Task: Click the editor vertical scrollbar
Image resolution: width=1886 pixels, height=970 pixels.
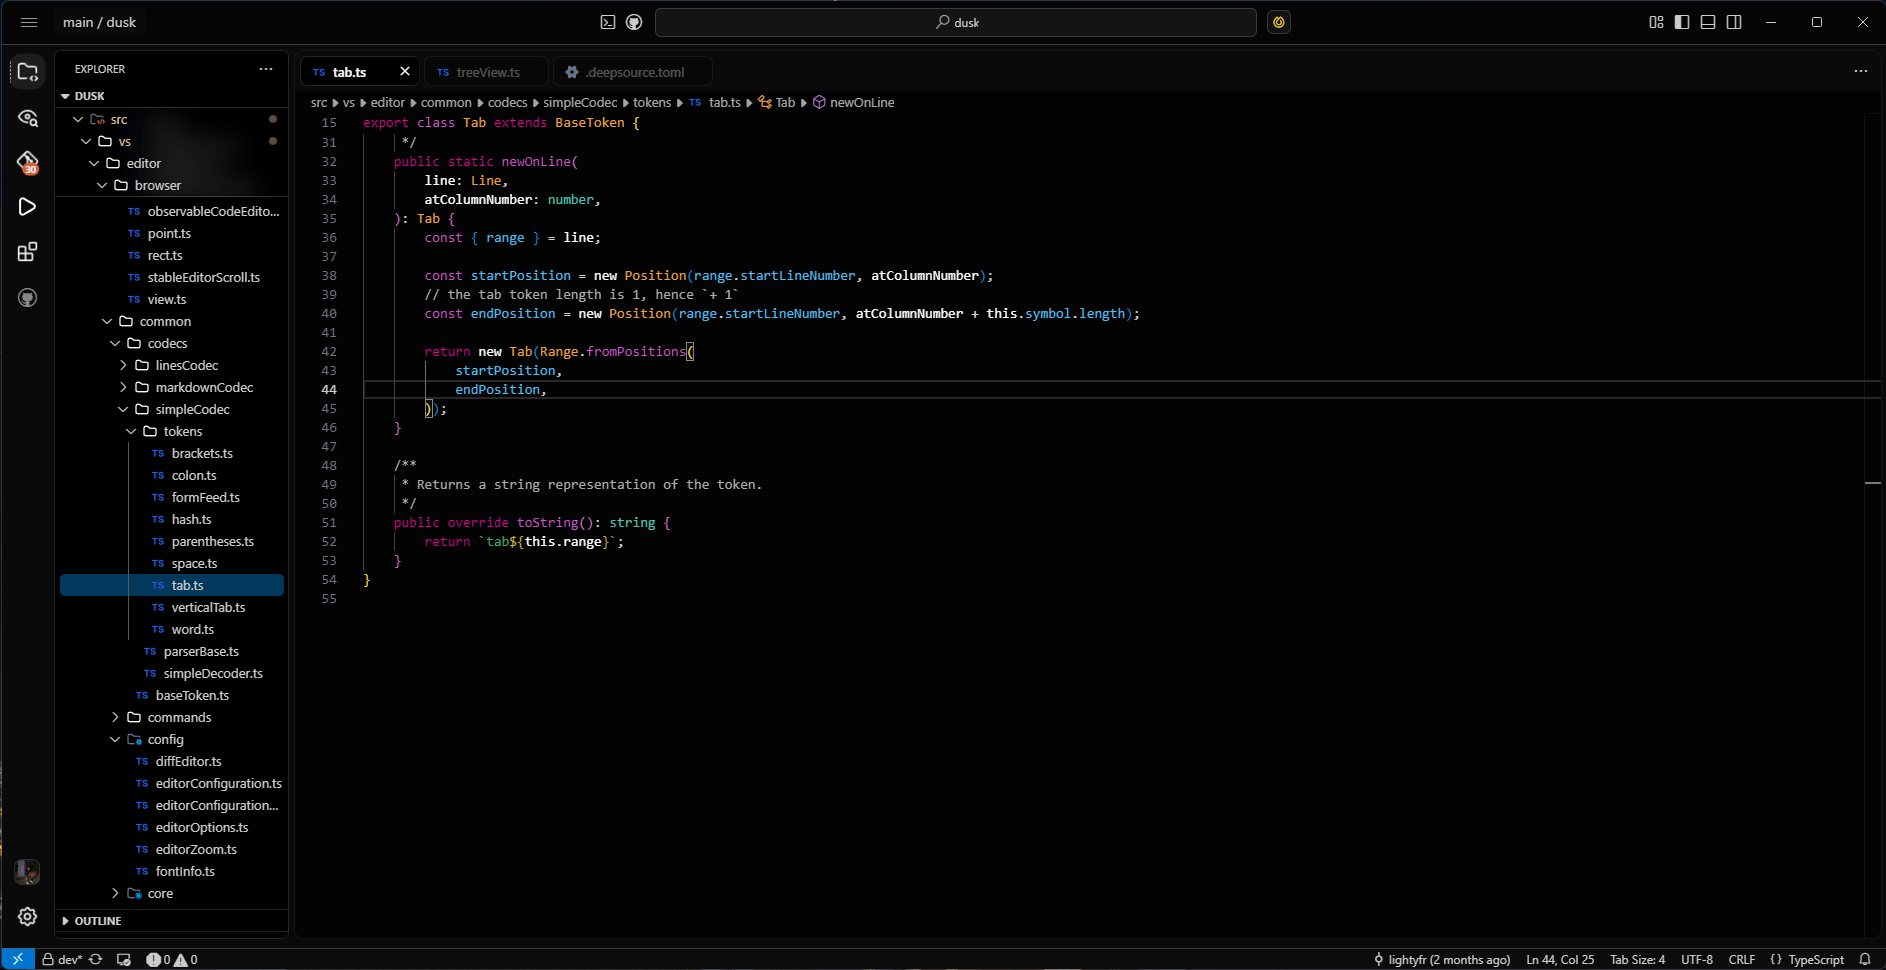Action: coord(1873,525)
